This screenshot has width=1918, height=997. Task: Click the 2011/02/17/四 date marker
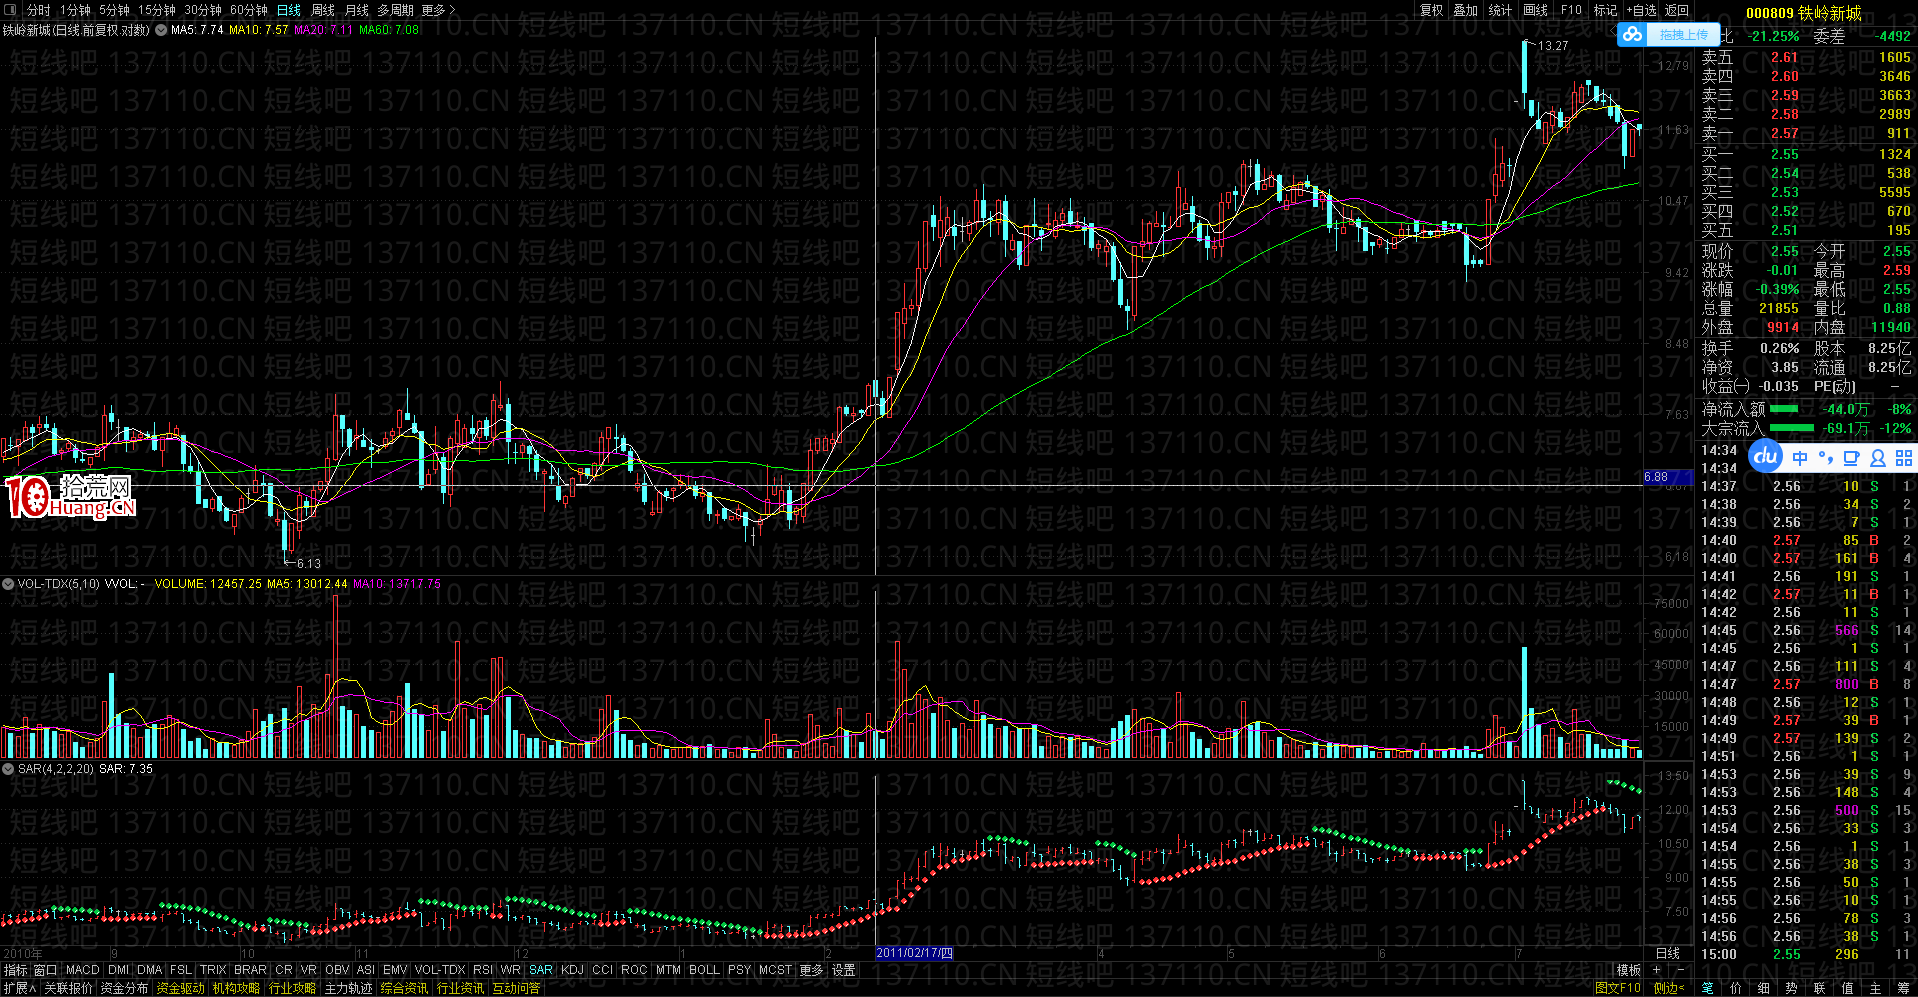pyautogui.click(x=914, y=953)
